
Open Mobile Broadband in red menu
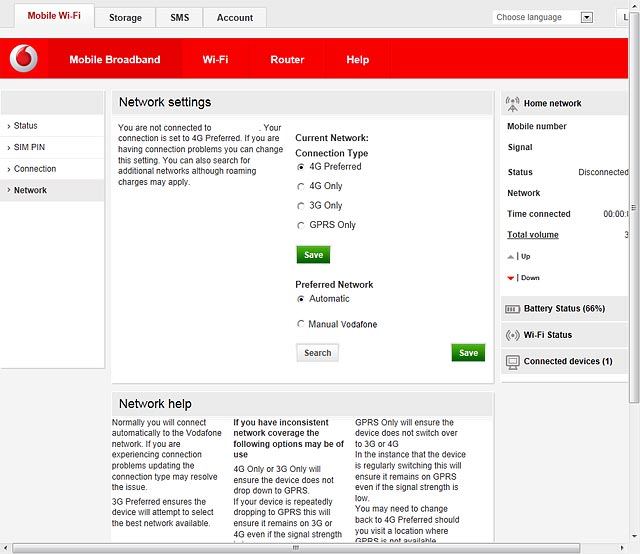(x=115, y=60)
